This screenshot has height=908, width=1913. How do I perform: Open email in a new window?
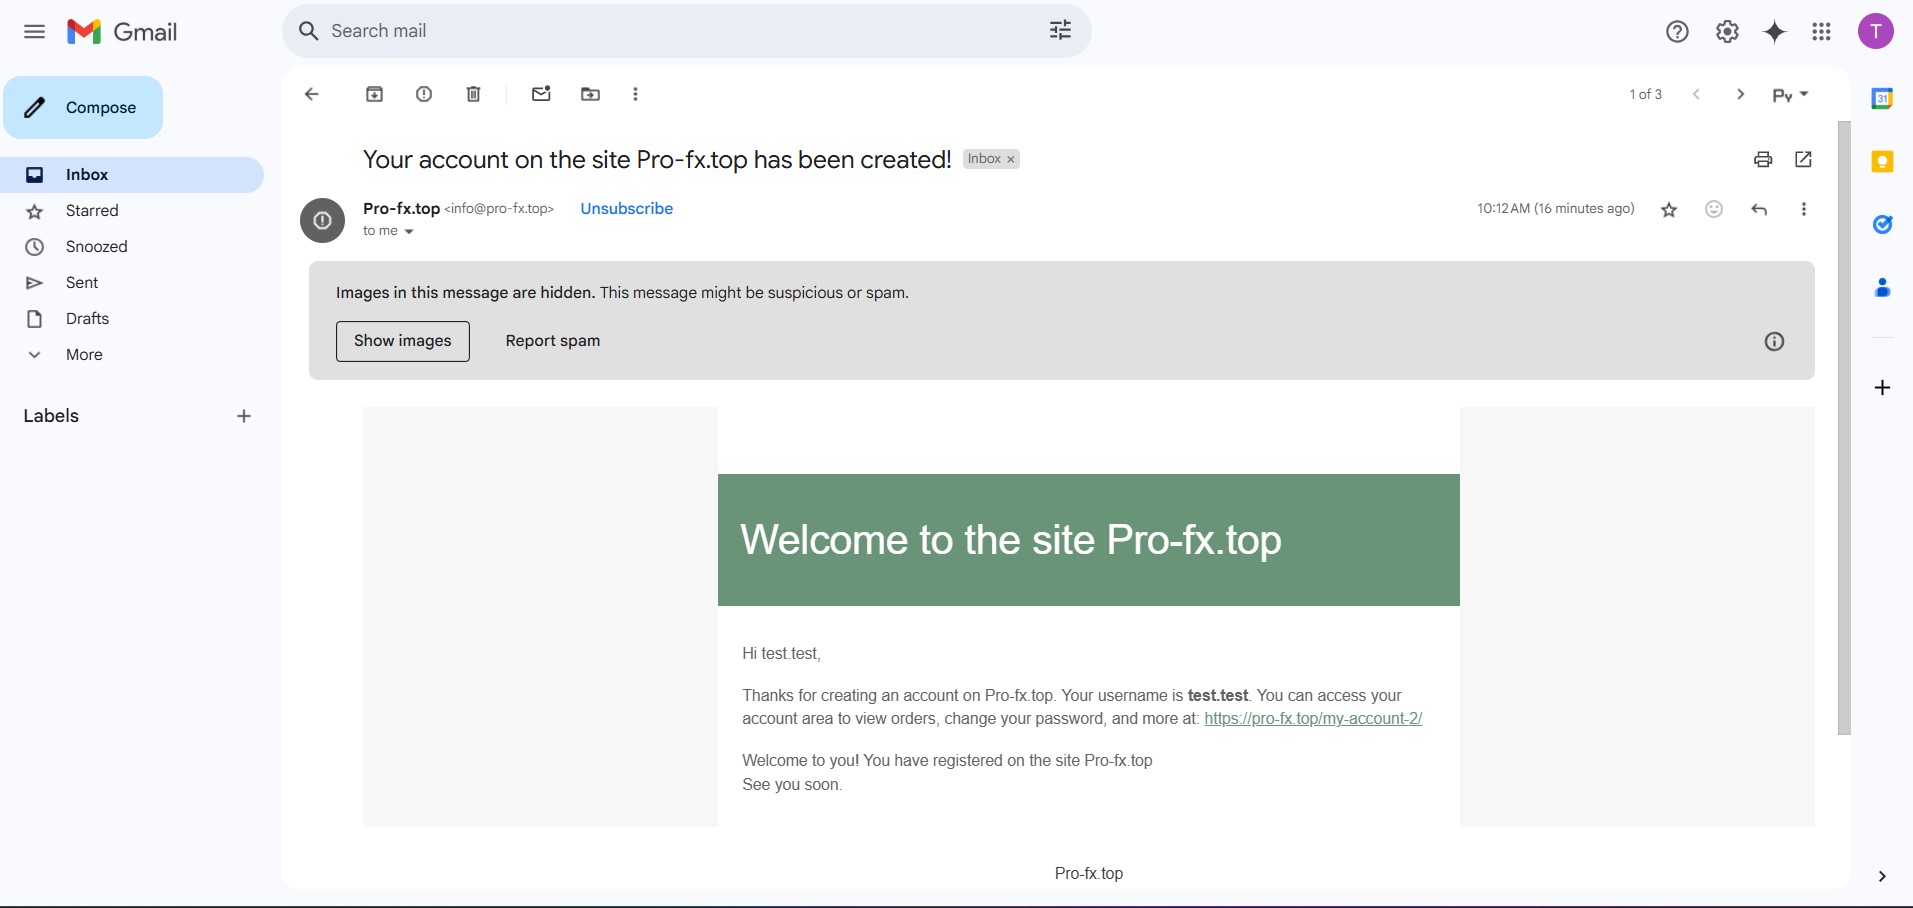(x=1804, y=159)
